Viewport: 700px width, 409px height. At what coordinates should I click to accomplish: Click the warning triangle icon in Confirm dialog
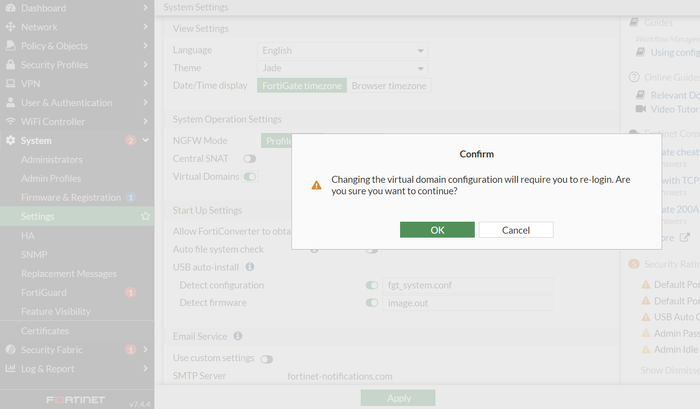pos(317,185)
